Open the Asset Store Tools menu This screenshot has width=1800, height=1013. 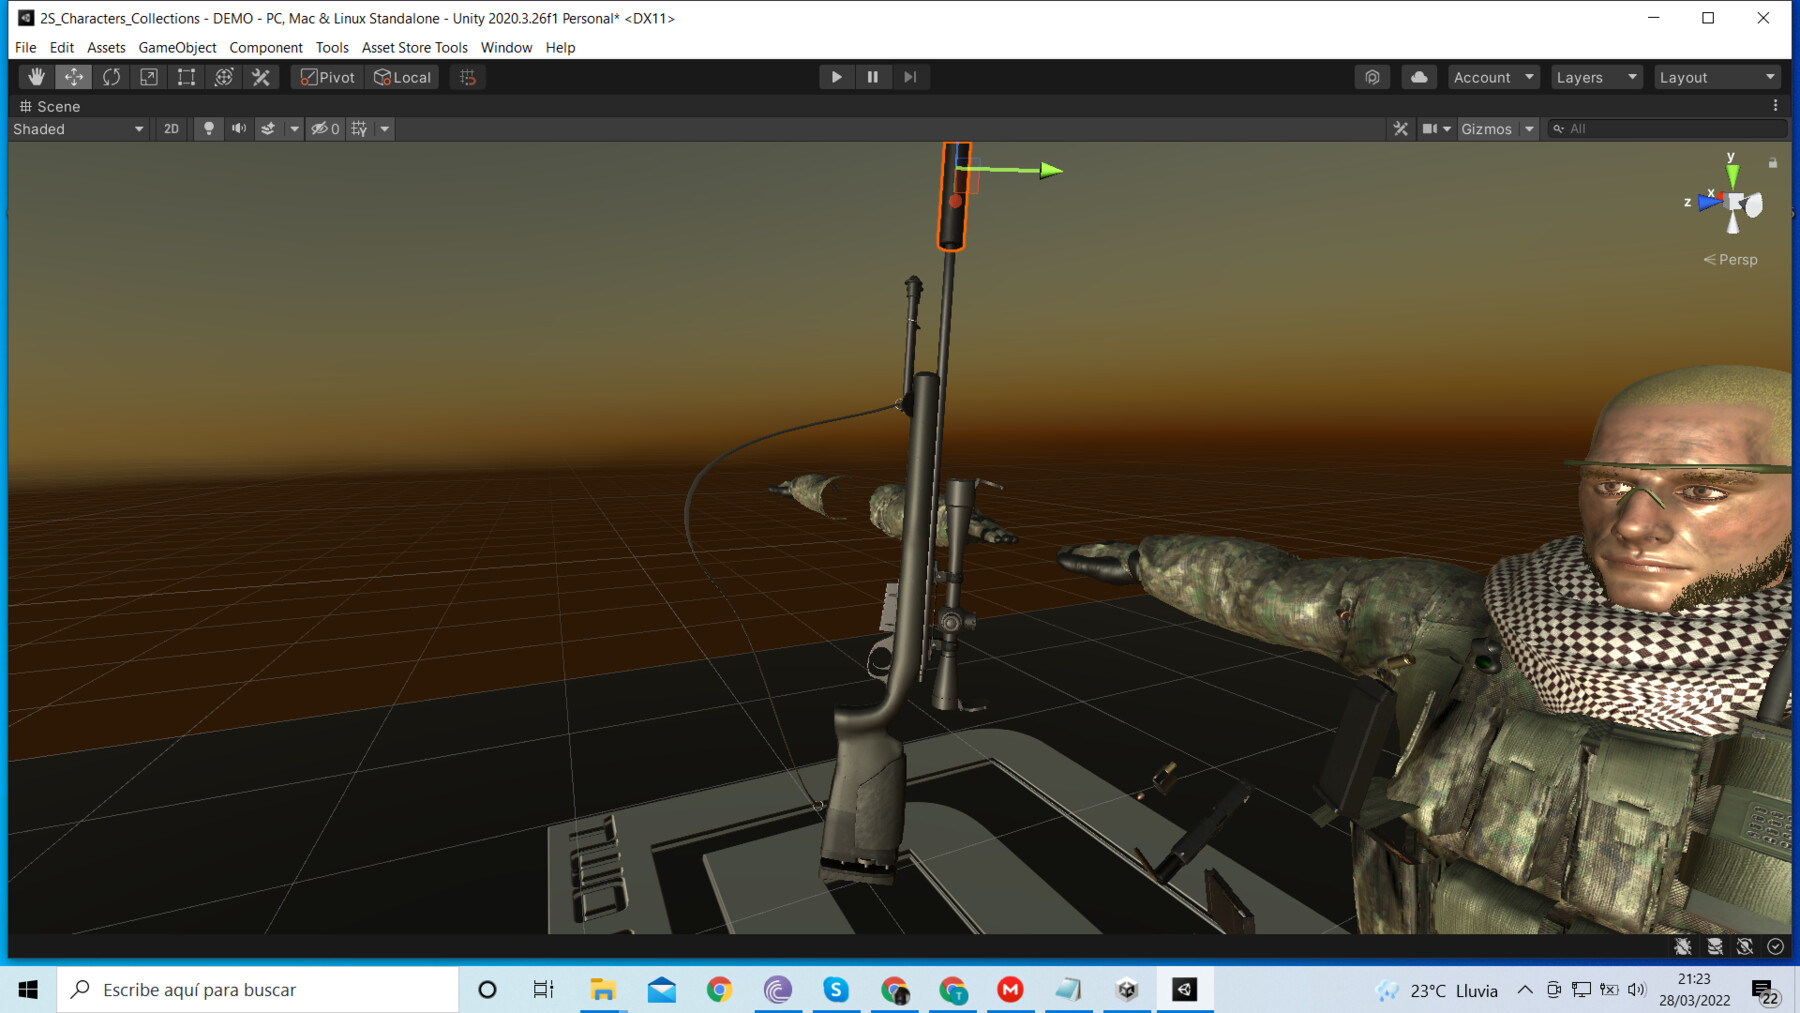coord(415,47)
